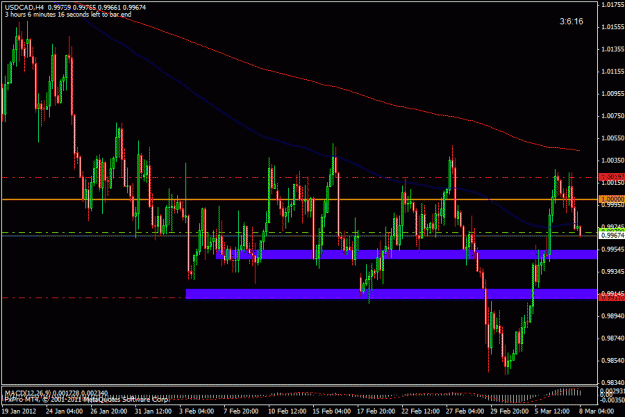Image resolution: width=625 pixels, height=417 pixels.
Task: Click the 8 Mar 04:00 time axis label
Action: point(596,411)
